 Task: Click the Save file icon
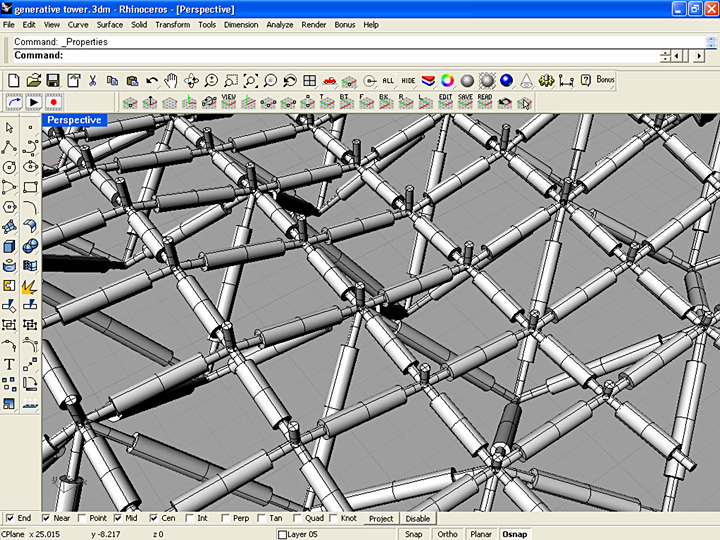[x=53, y=80]
